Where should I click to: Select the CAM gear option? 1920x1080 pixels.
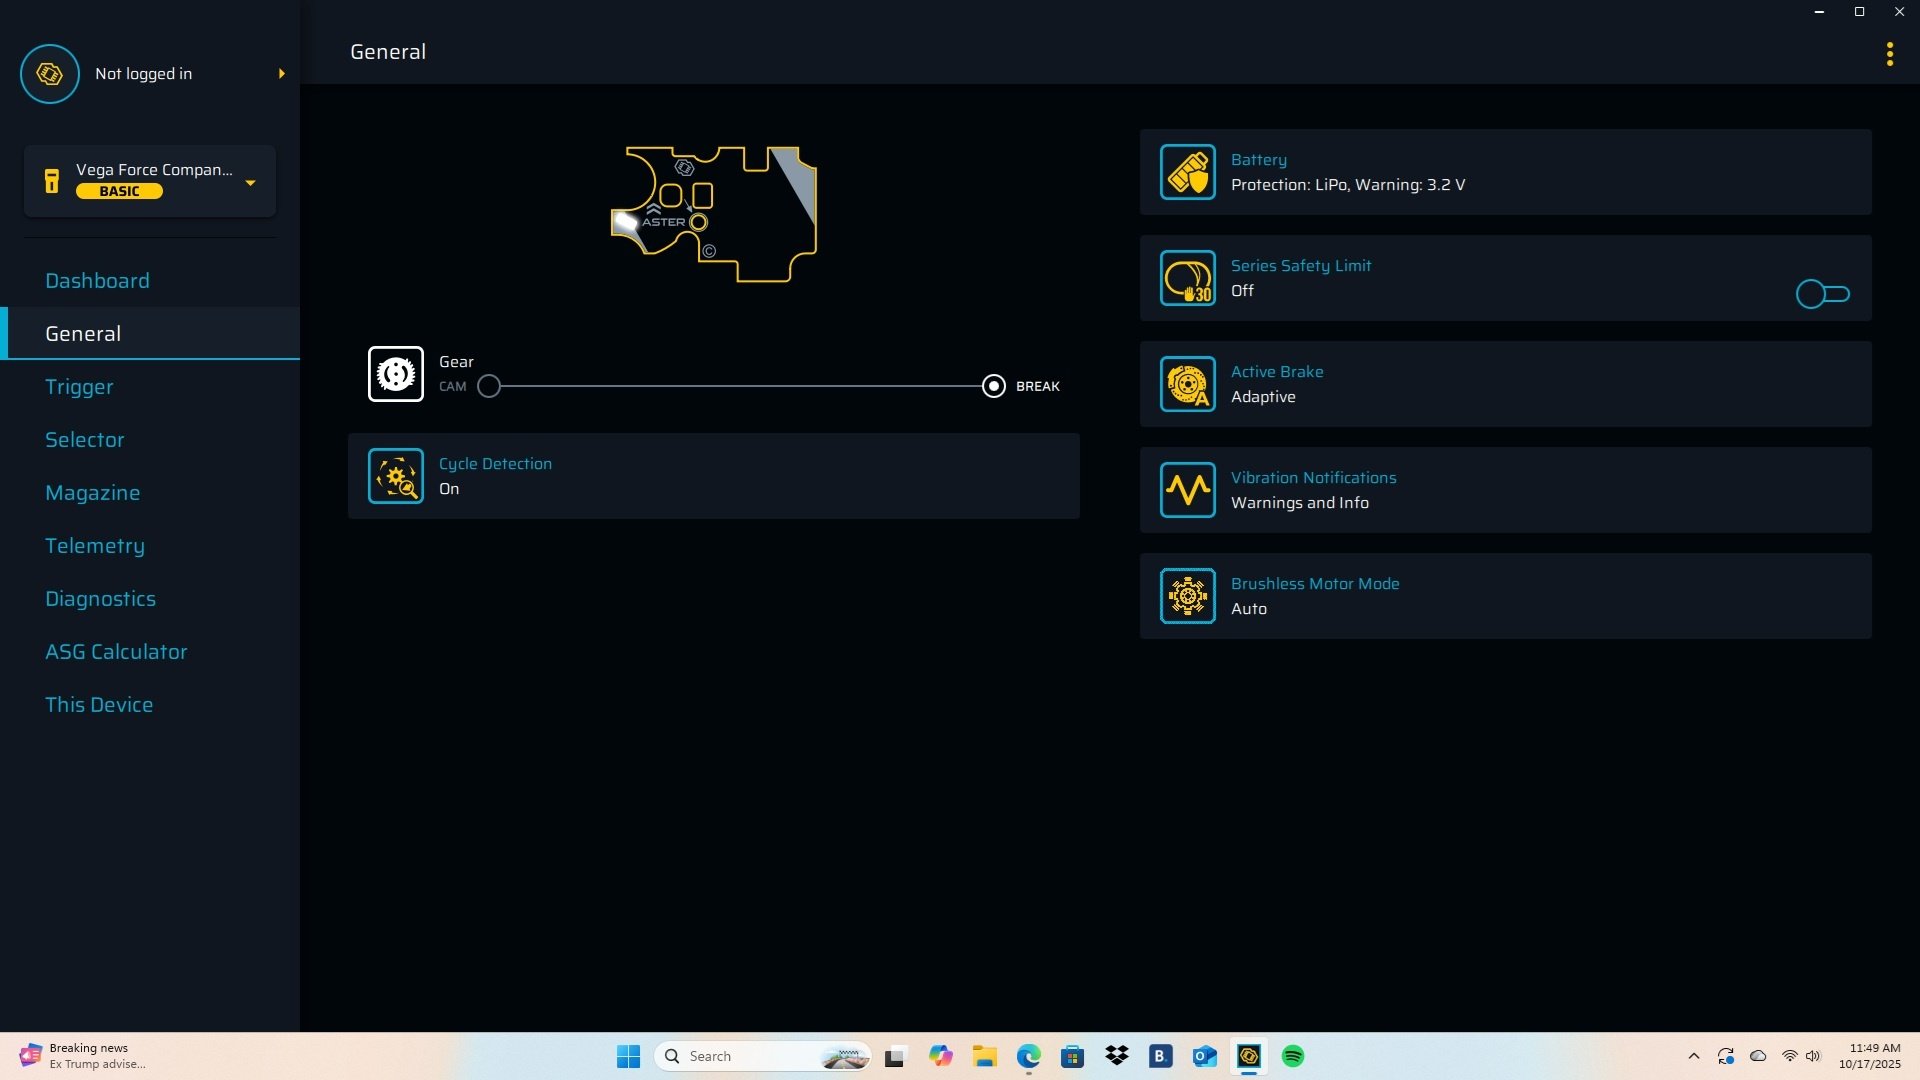[x=488, y=386]
